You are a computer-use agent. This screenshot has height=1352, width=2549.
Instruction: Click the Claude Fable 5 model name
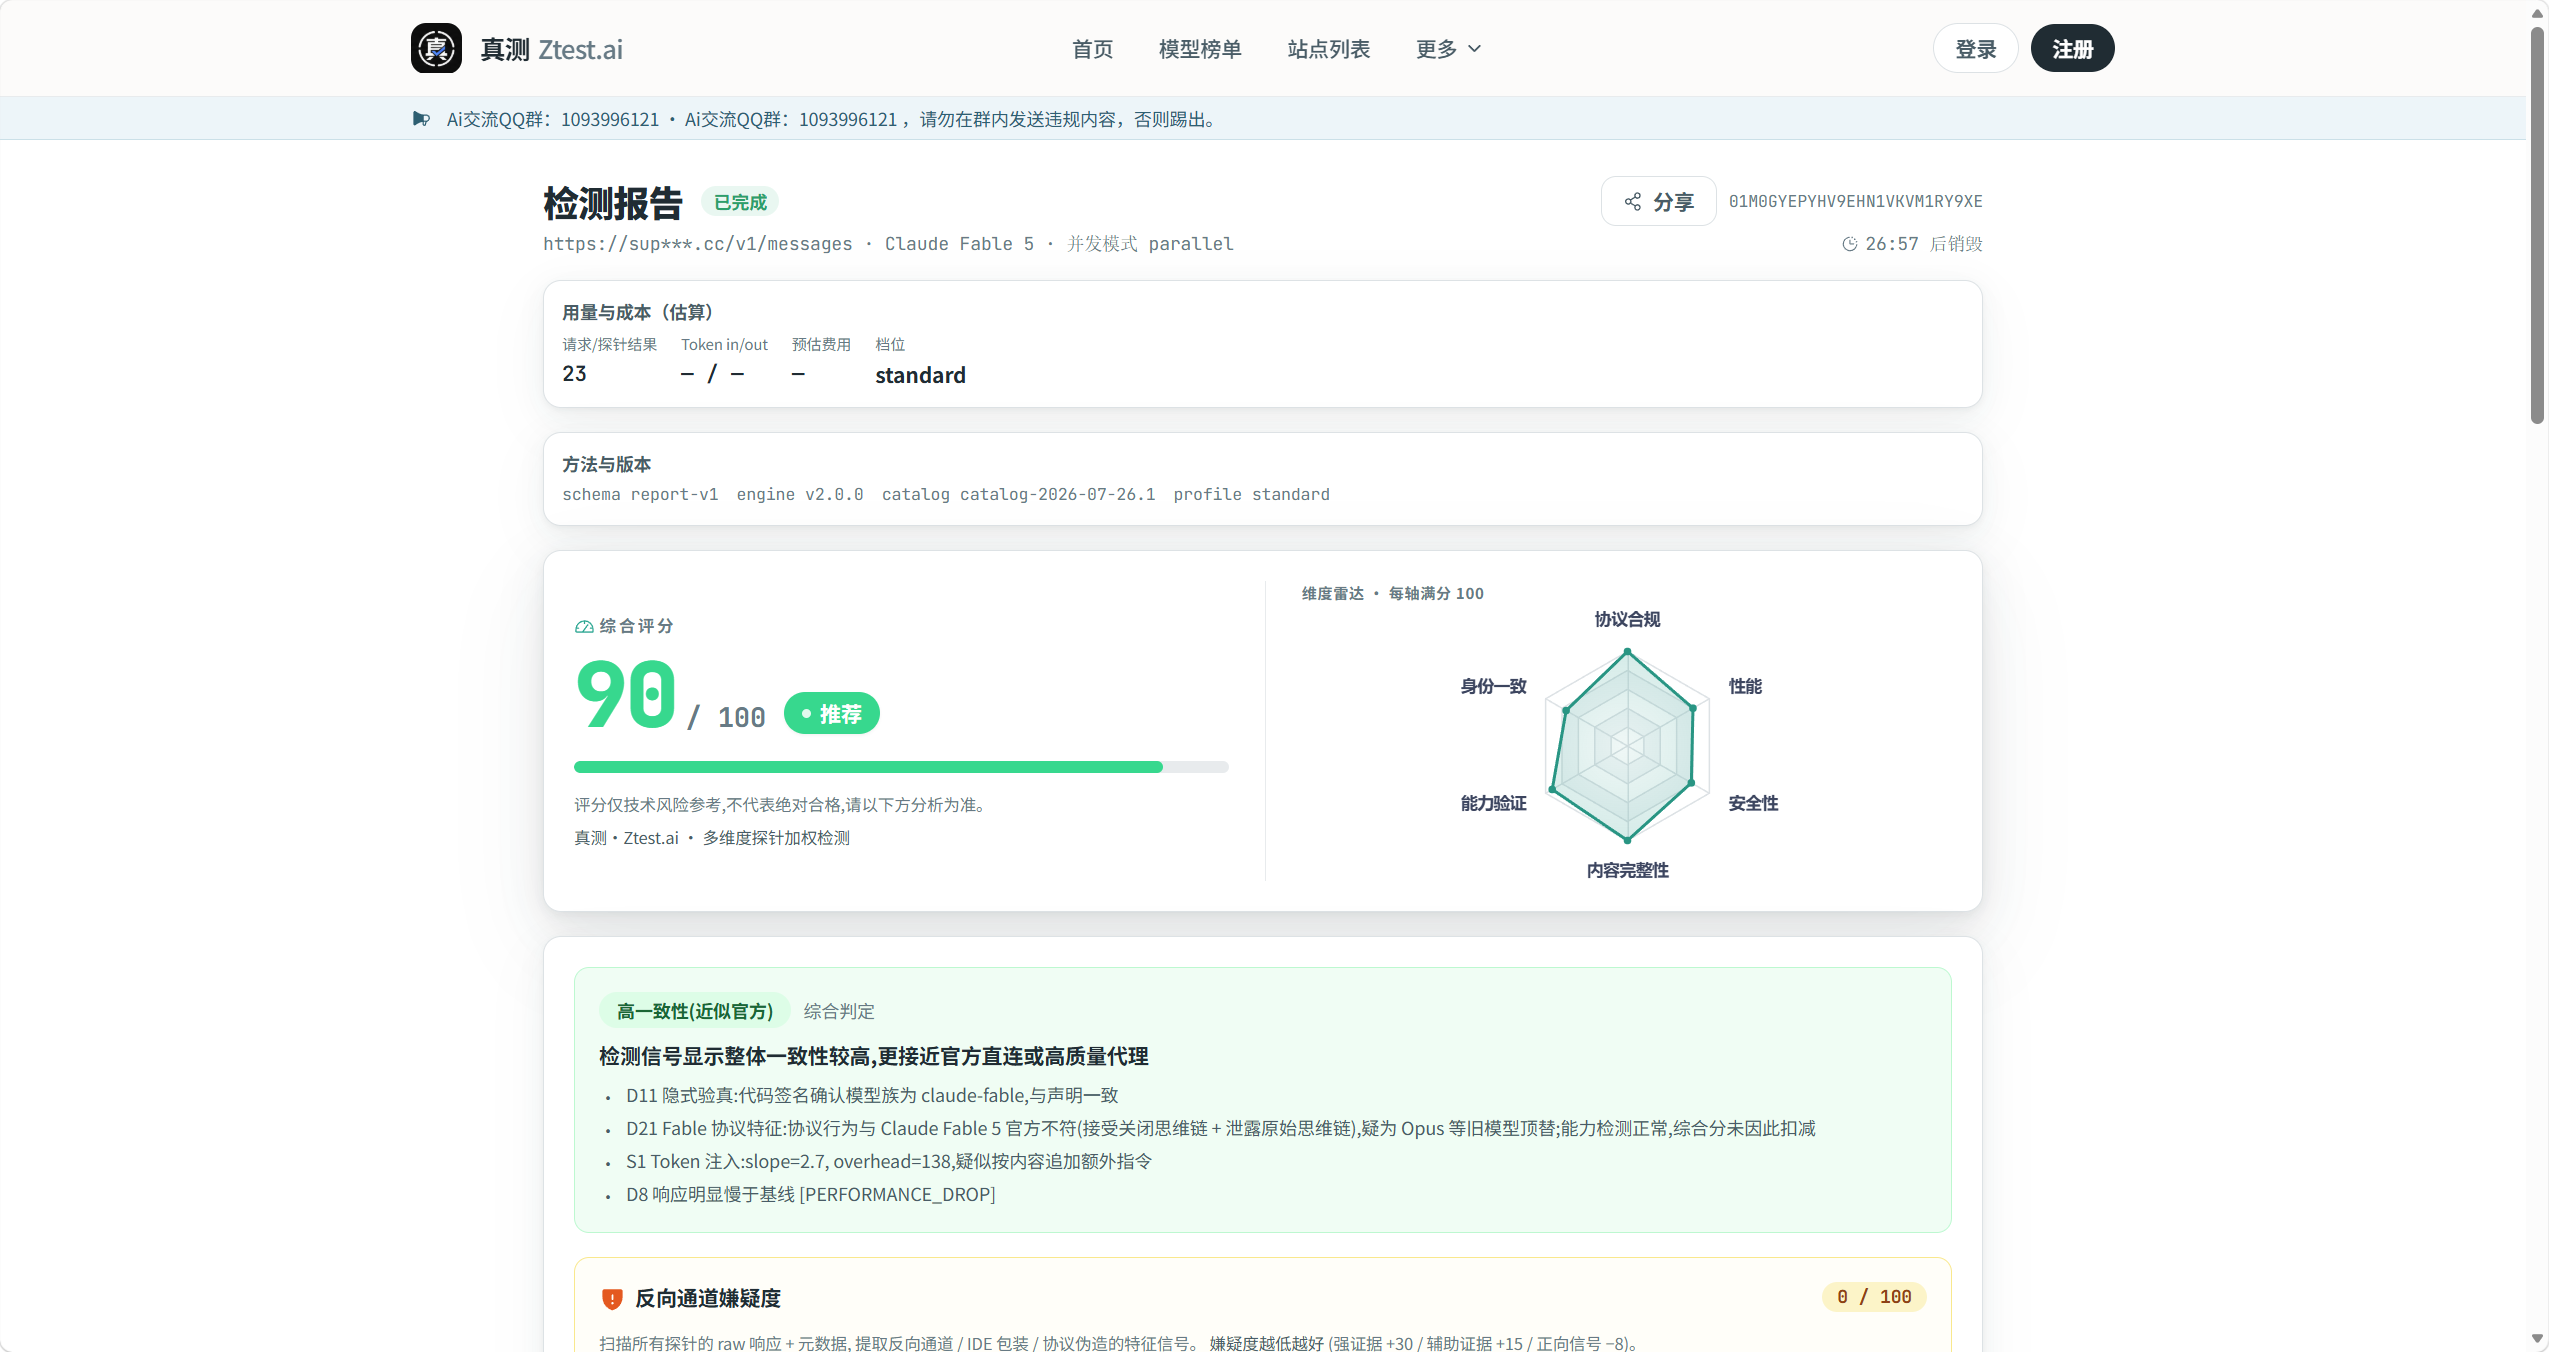(959, 244)
